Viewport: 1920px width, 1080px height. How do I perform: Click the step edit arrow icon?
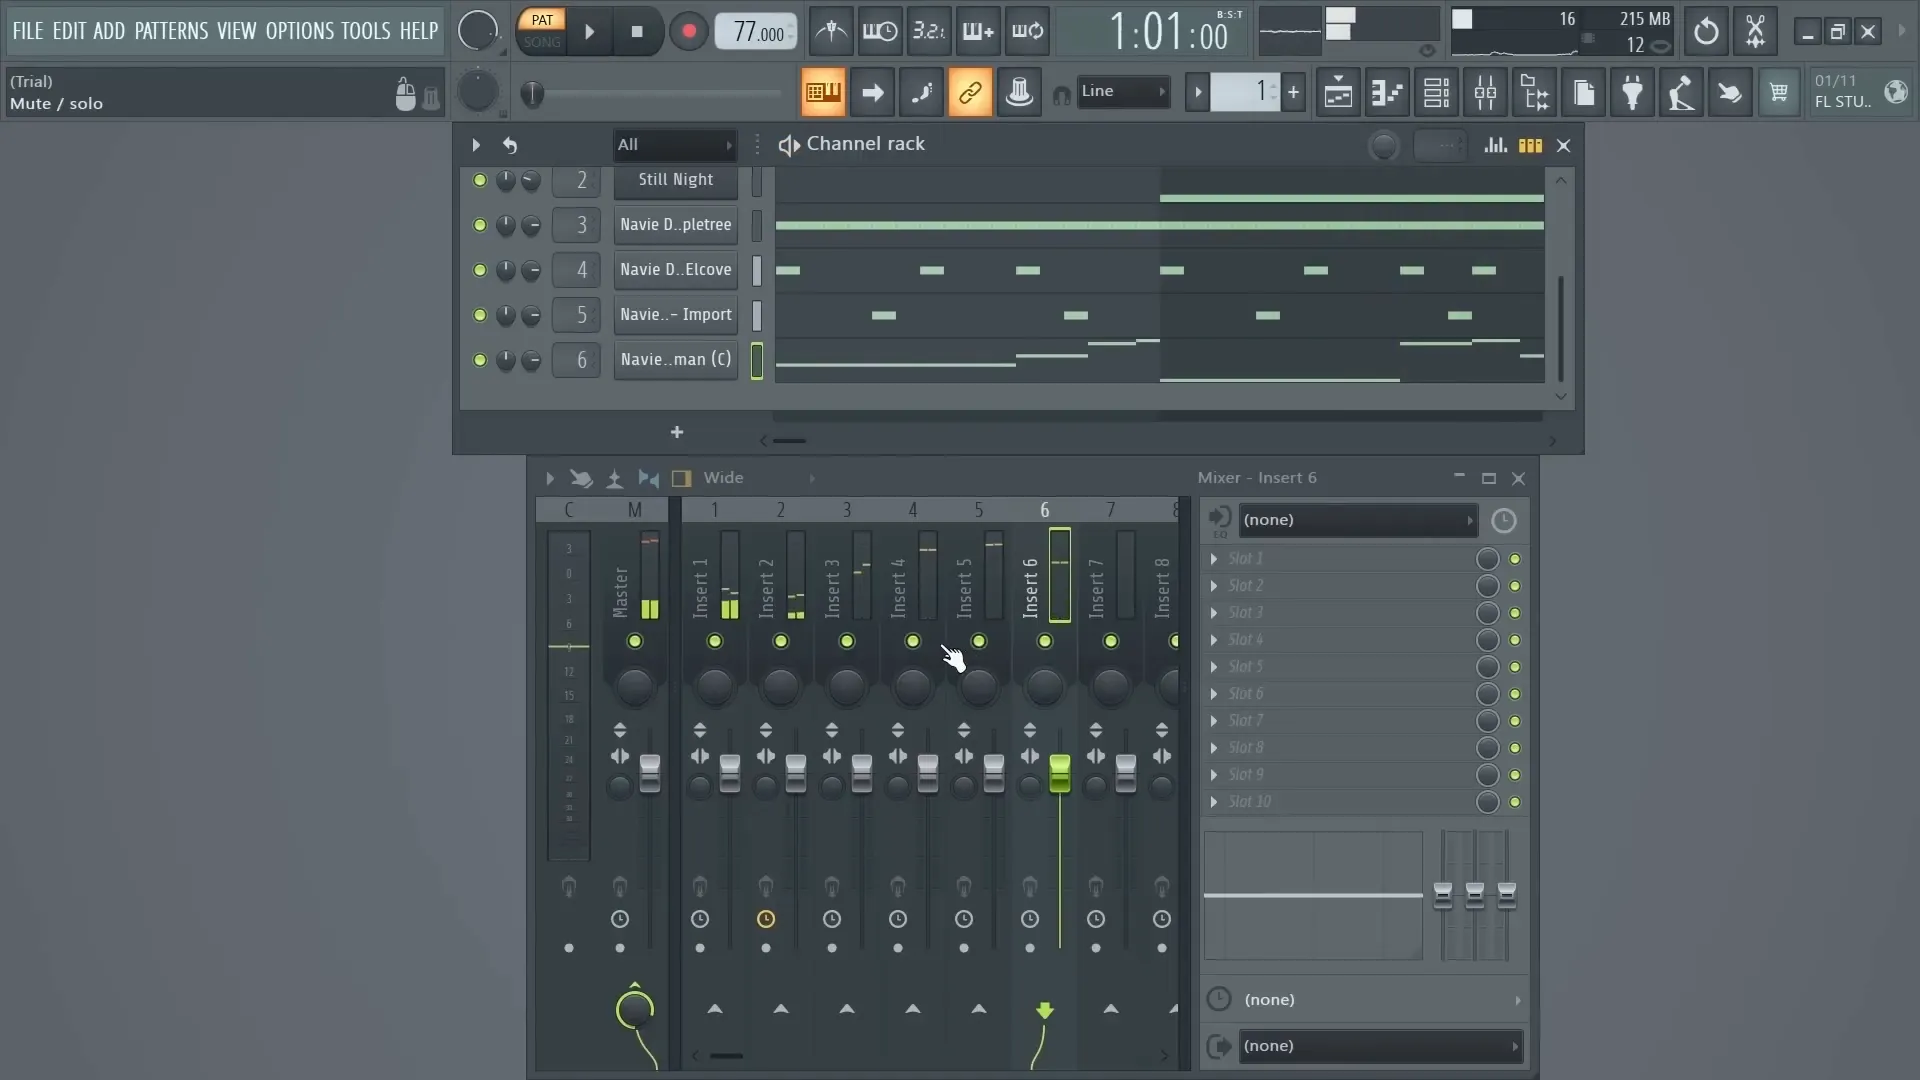pyautogui.click(x=872, y=93)
